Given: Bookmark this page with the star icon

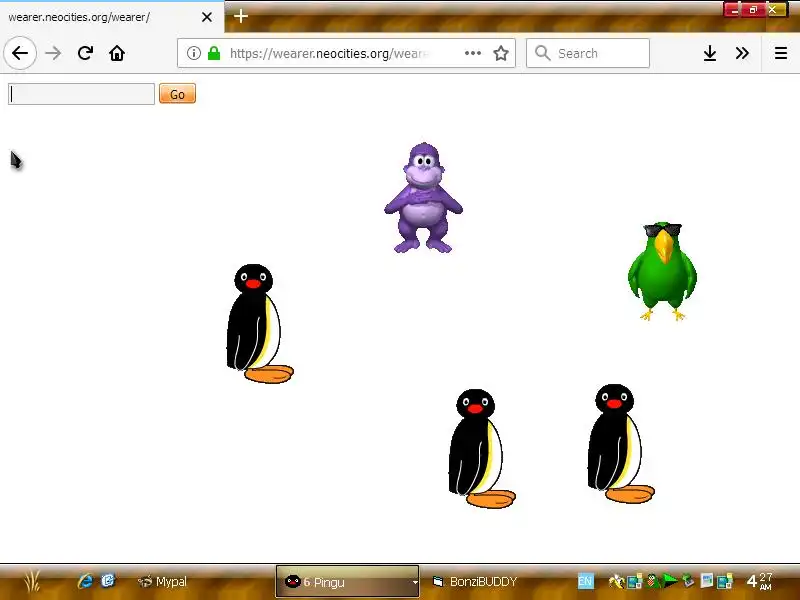Looking at the screenshot, I should 501,53.
